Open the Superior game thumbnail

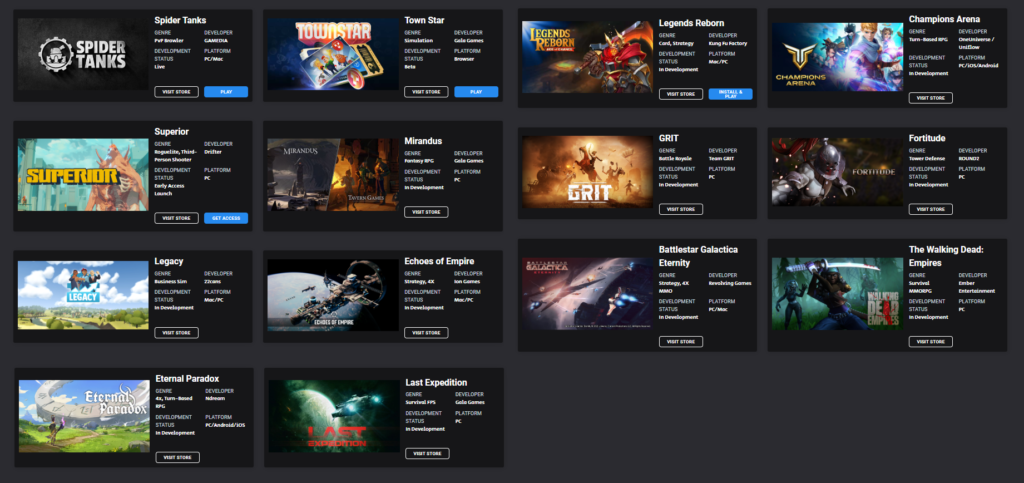pos(83,174)
